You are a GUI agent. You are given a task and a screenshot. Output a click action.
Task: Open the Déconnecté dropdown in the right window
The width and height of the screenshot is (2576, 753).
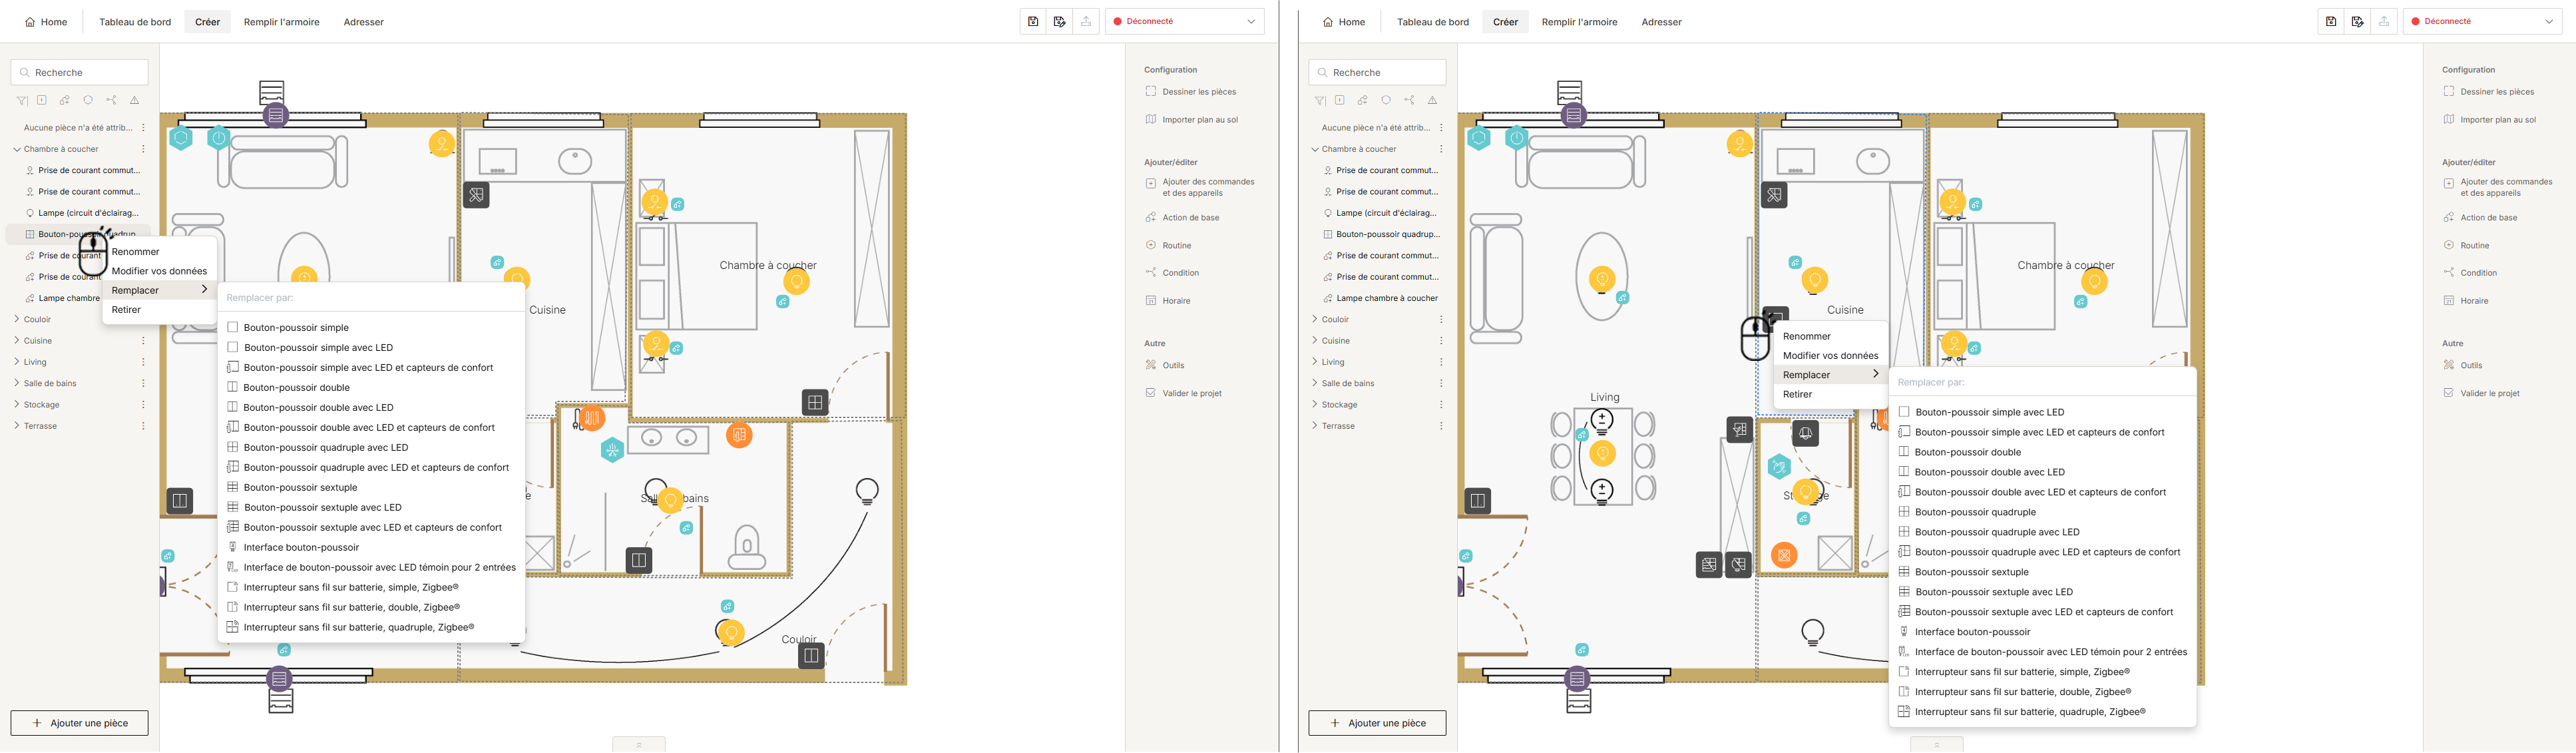[x=2483, y=21]
